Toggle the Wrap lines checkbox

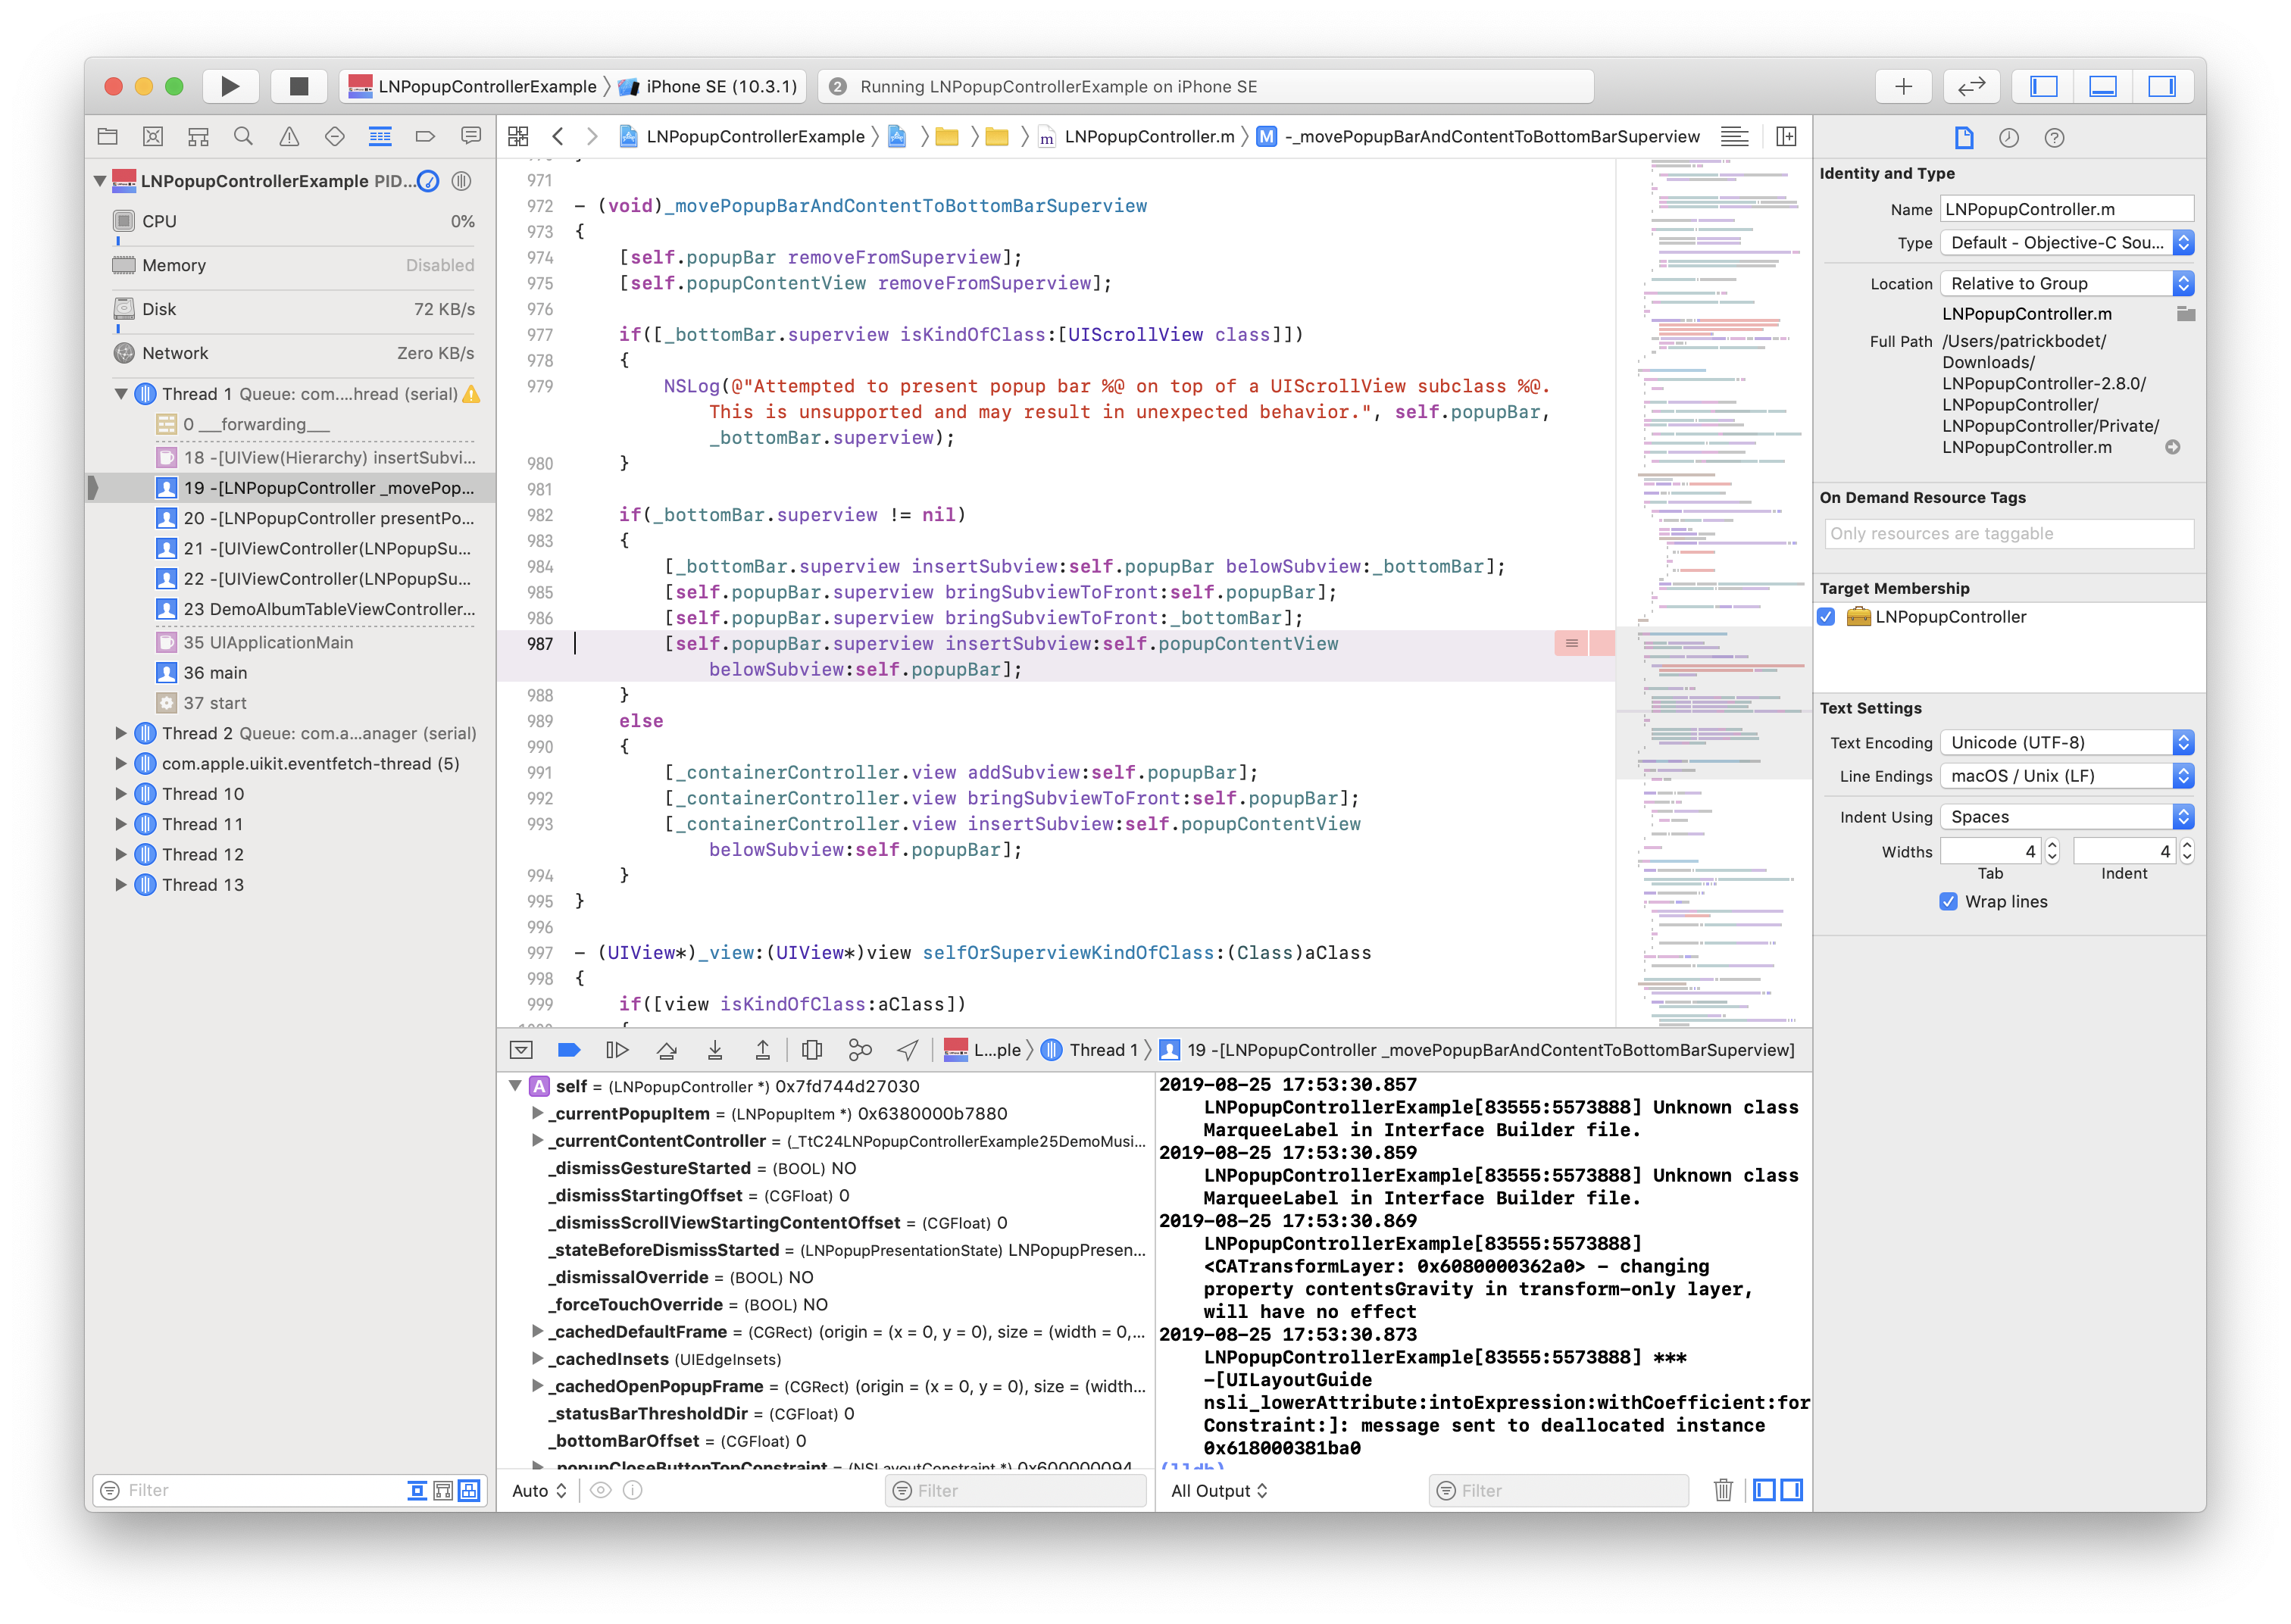tap(1948, 901)
